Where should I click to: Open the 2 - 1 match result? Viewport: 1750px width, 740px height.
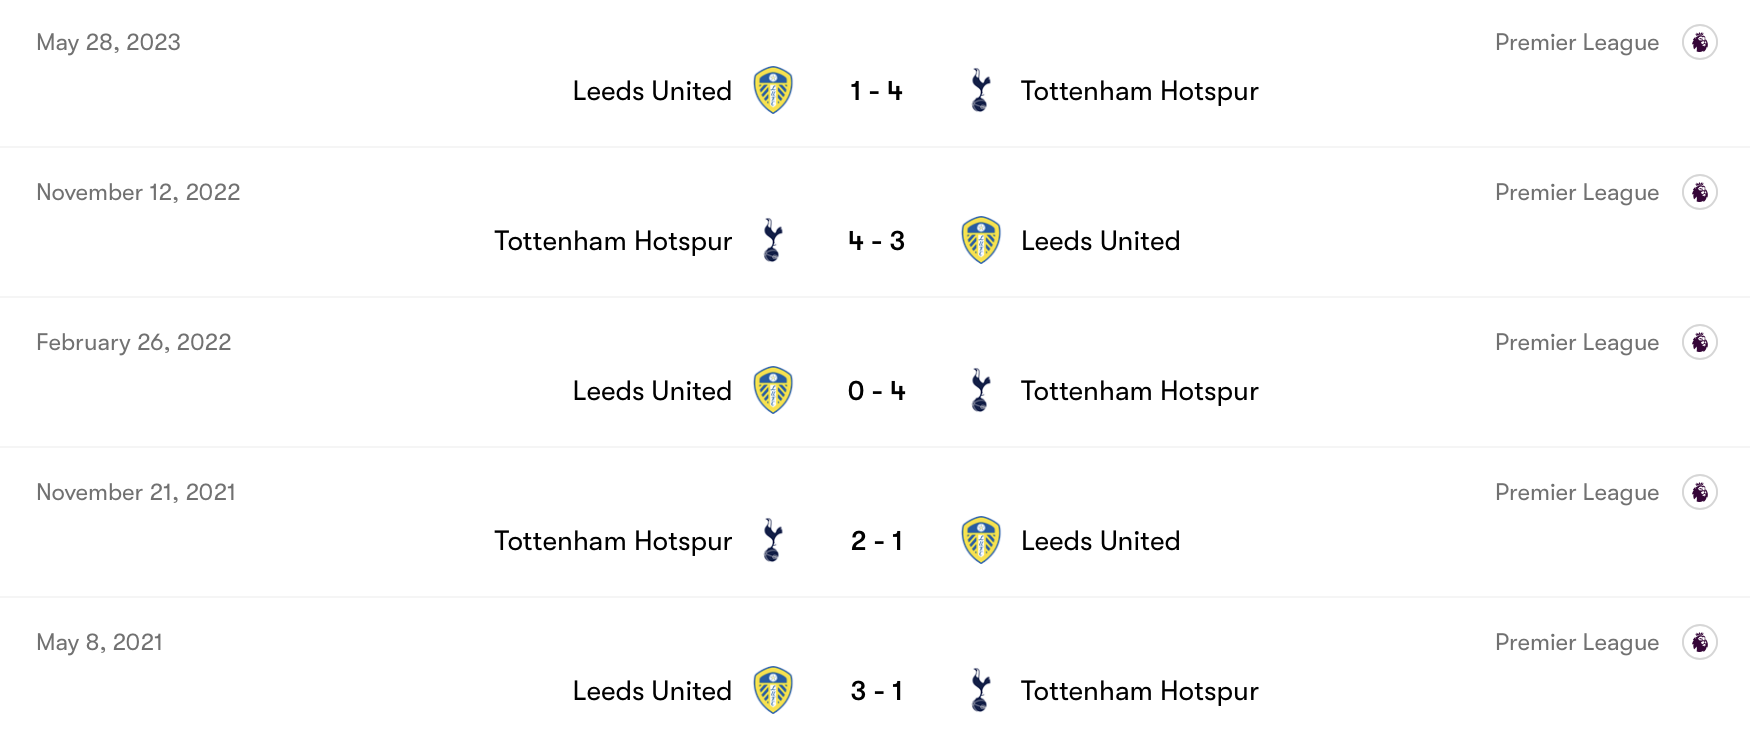click(x=876, y=541)
